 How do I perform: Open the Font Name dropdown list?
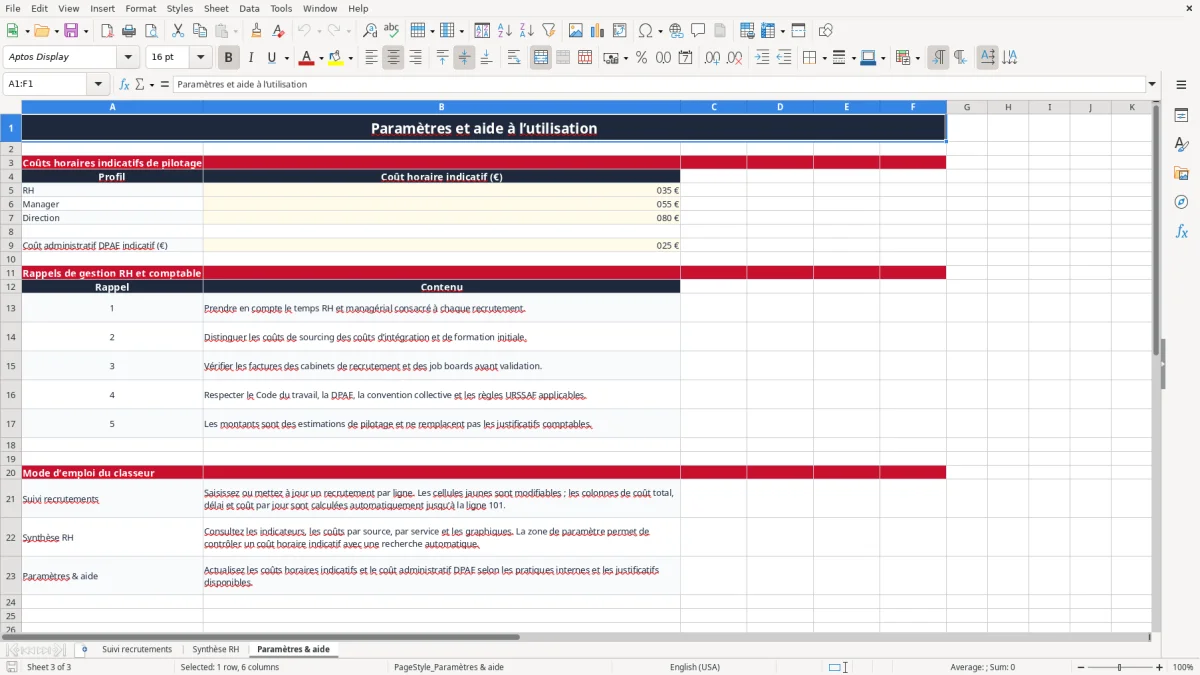pos(128,57)
